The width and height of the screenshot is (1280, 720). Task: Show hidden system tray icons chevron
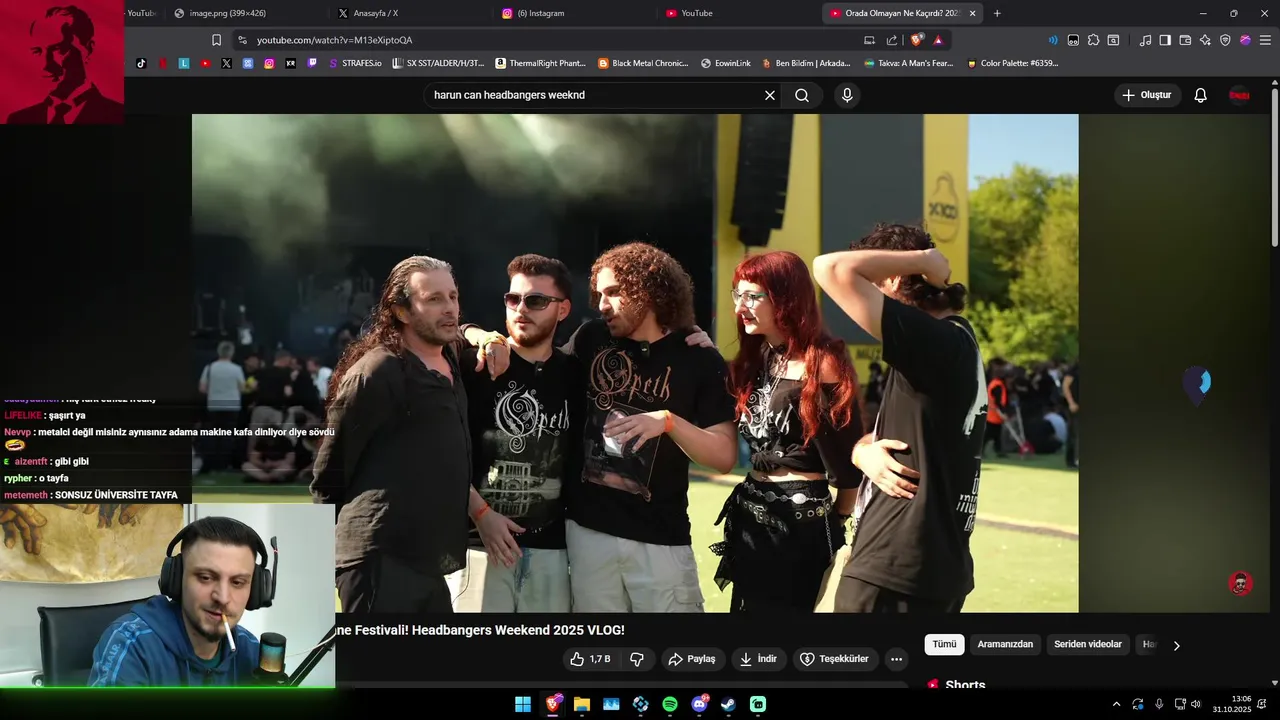1116,704
